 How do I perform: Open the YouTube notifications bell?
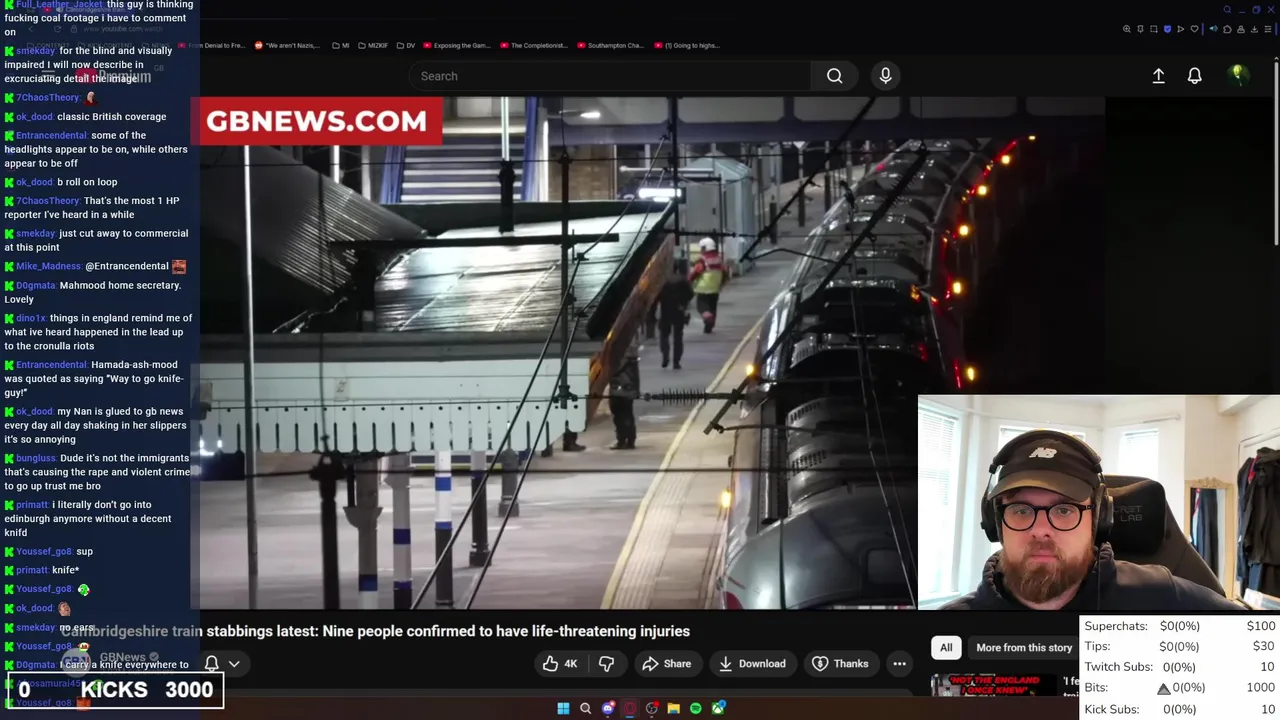(x=1194, y=76)
